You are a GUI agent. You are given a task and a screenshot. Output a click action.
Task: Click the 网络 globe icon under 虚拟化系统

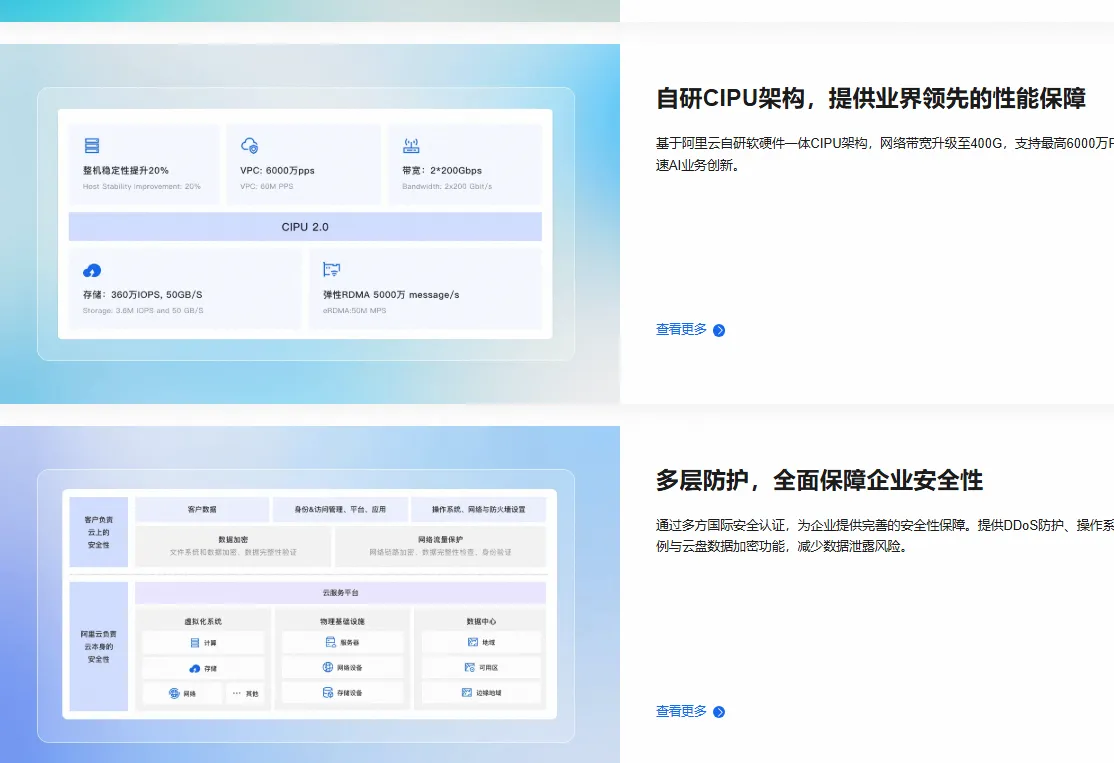[174, 693]
